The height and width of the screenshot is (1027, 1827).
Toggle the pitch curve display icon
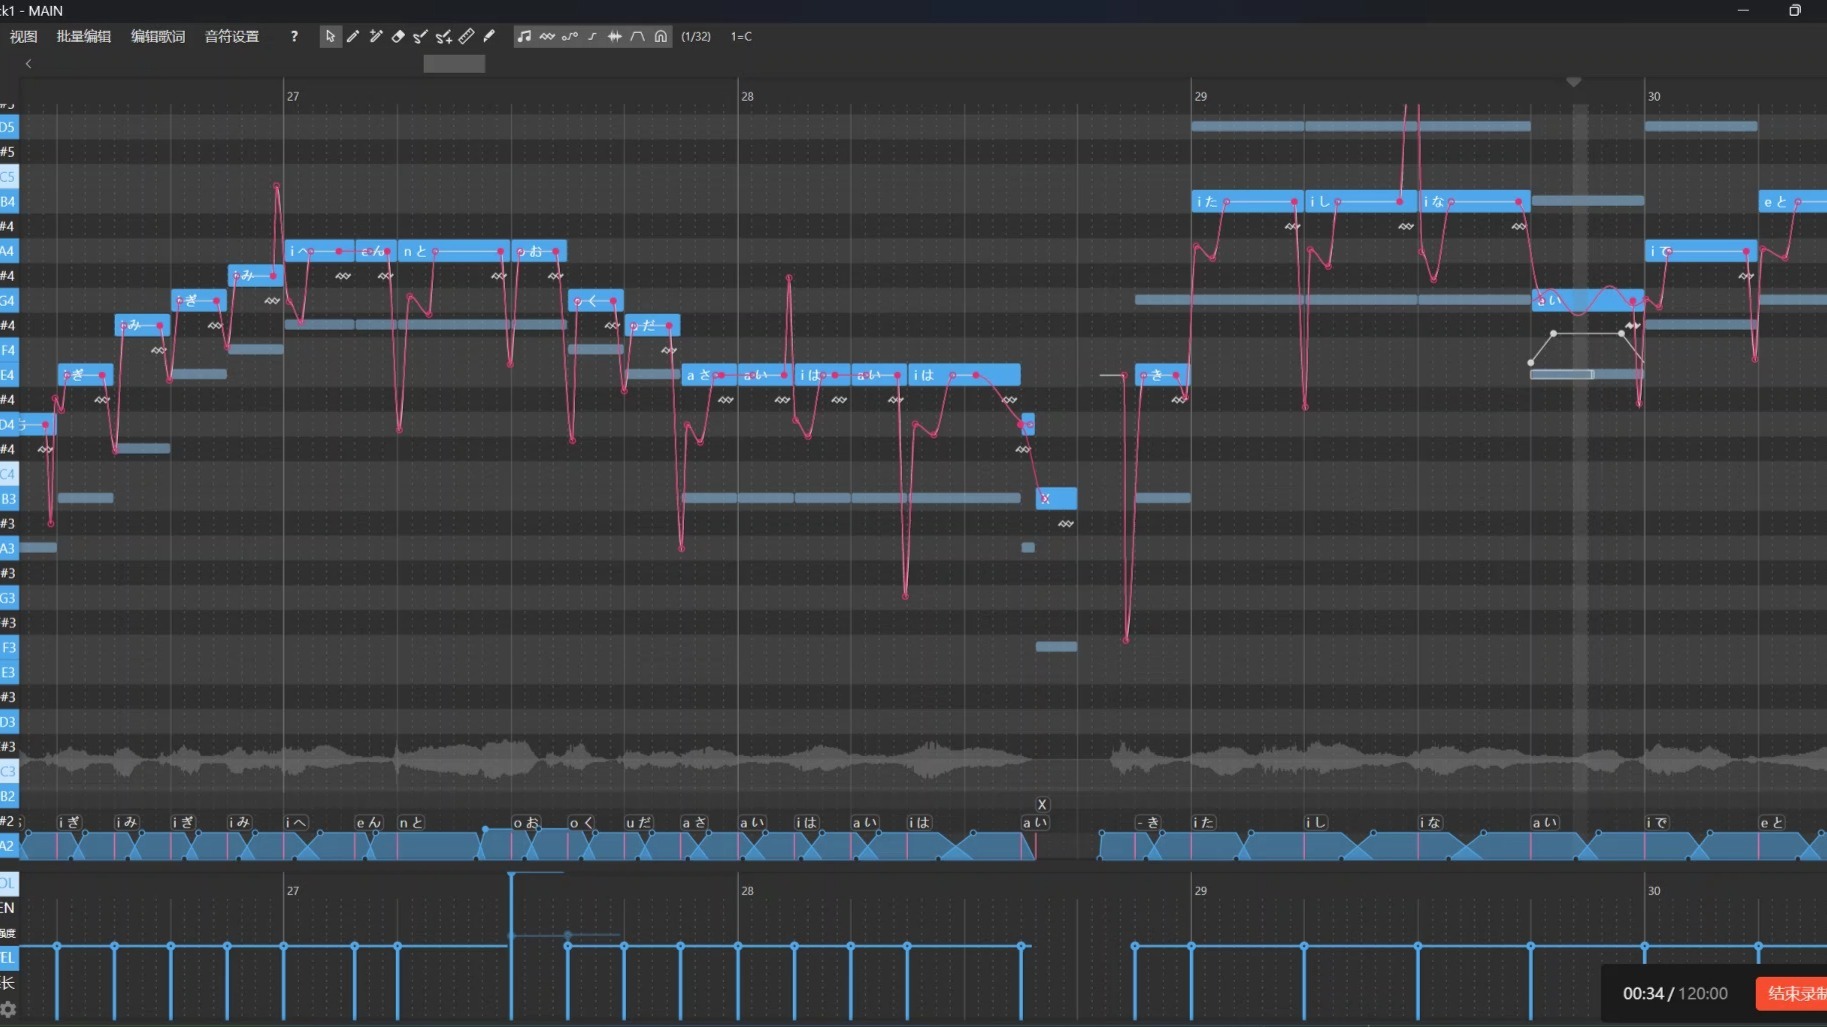(x=592, y=36)
